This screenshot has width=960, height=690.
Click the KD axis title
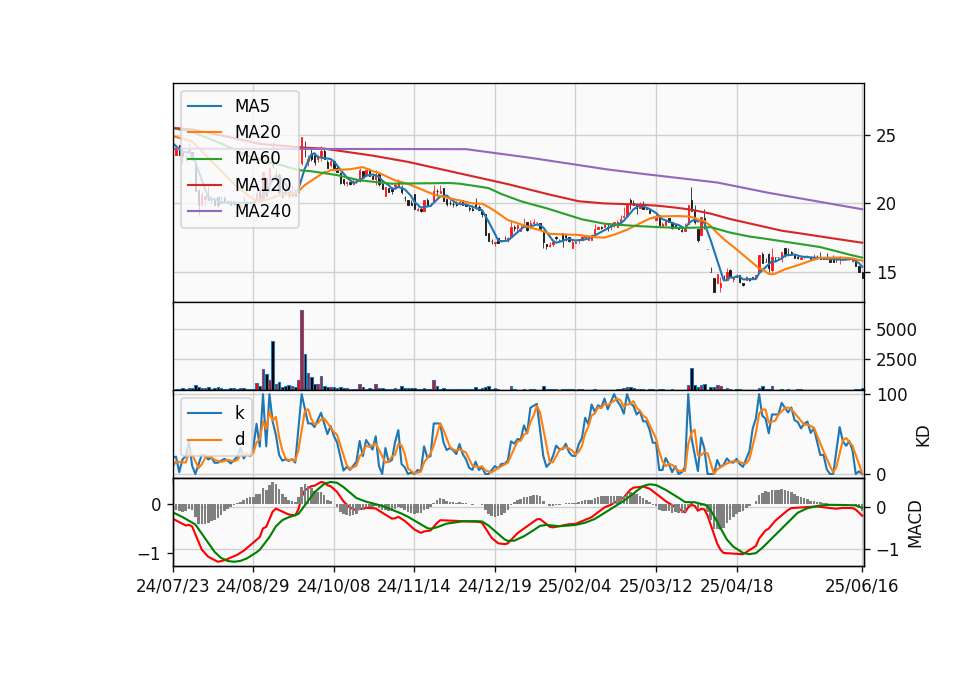923,437
